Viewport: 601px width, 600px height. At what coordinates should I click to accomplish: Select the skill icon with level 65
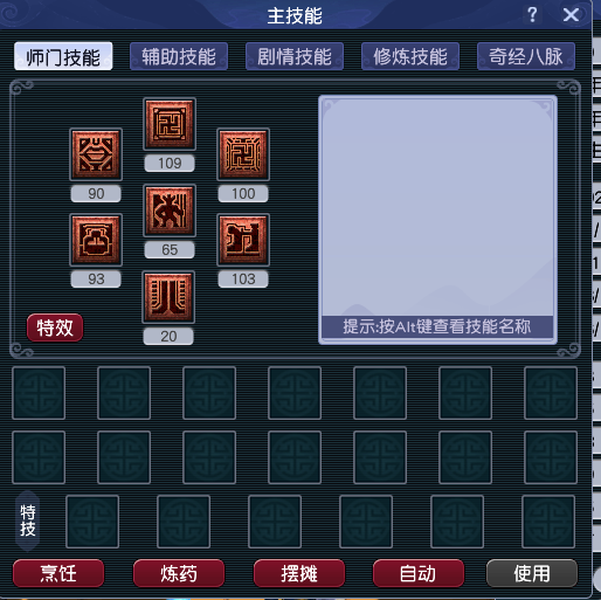tap(169, 210)
